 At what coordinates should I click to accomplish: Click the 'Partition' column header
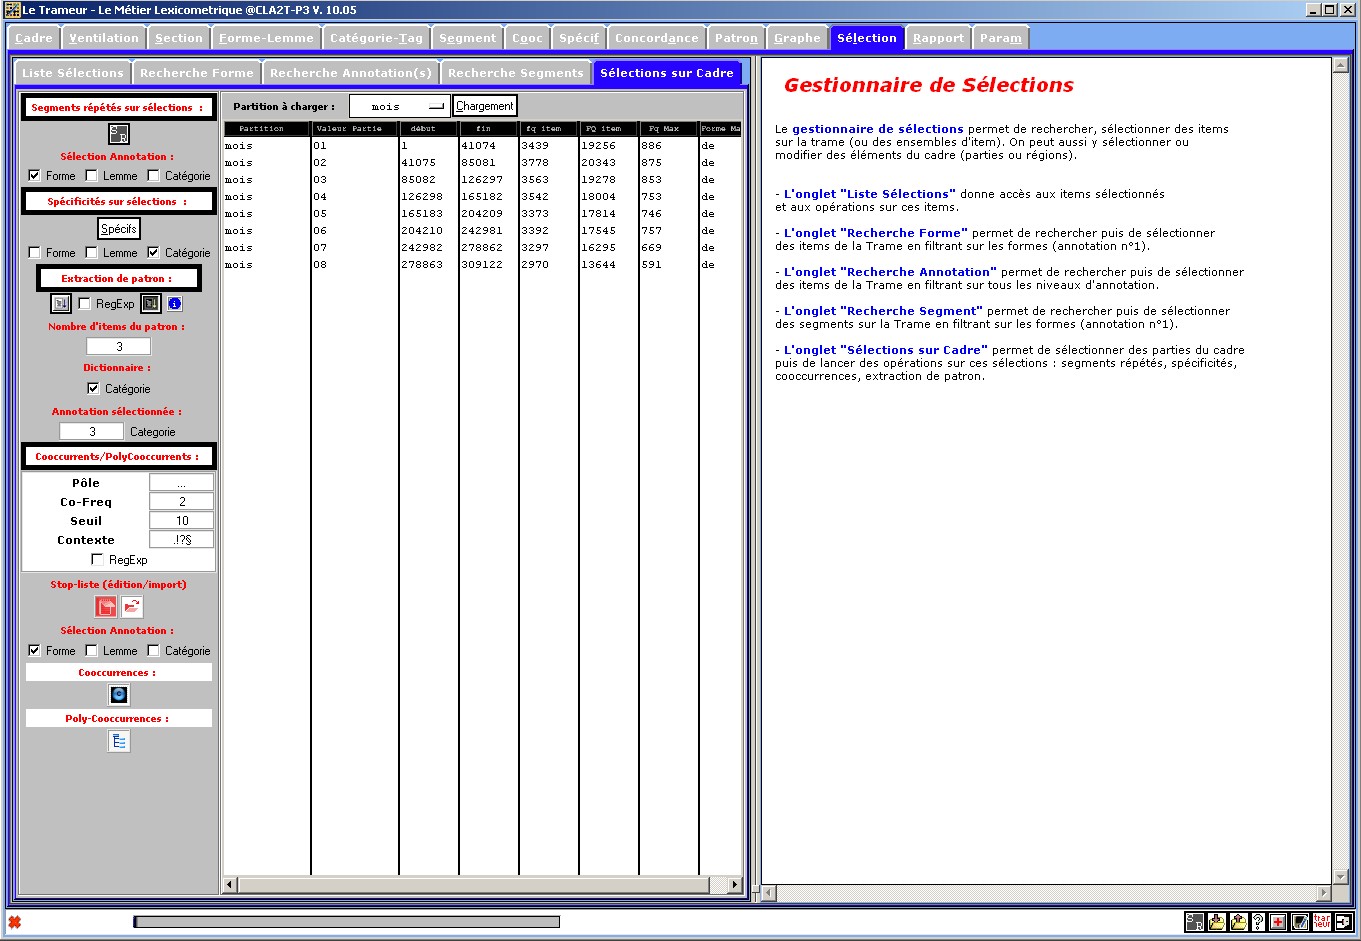(x=267, y=129)
